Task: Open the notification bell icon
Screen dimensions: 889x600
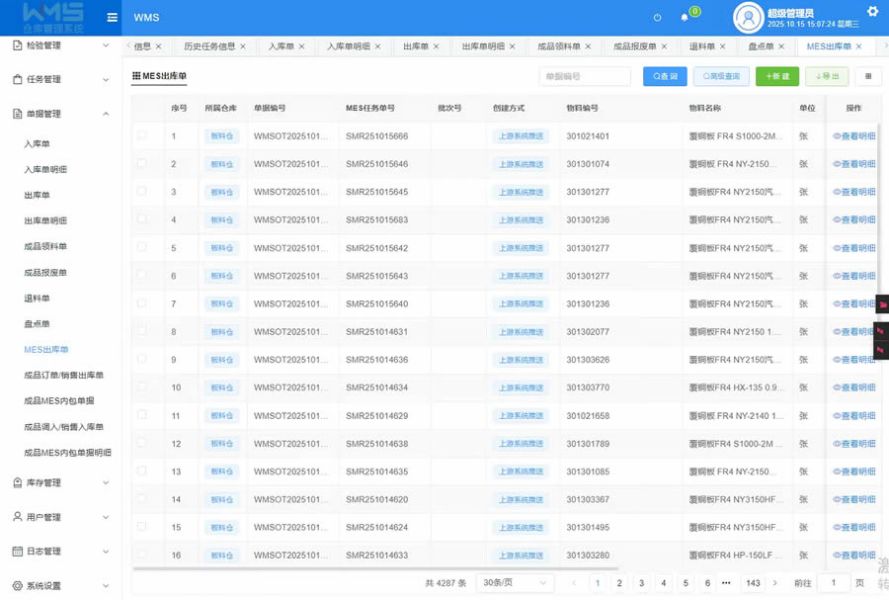Action: tap(684, 18)
